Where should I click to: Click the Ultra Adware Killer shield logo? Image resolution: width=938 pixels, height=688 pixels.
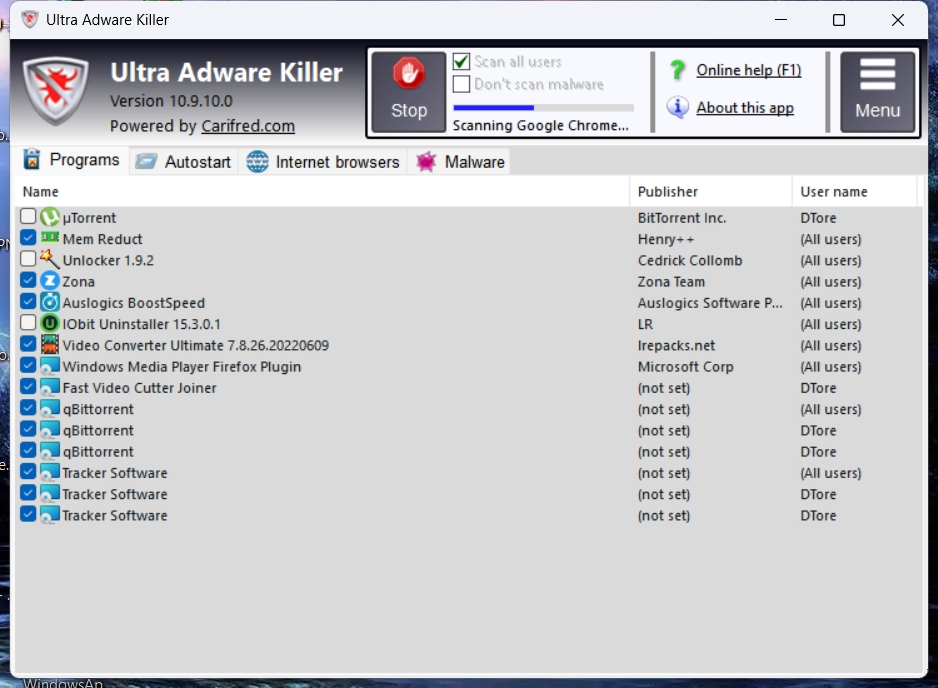click(56, 90)
